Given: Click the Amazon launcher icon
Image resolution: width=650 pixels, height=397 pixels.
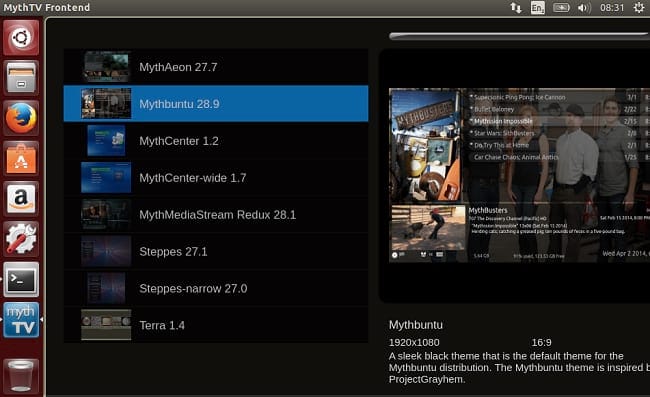Looking at the screenshot, I should tap(21, 198).
